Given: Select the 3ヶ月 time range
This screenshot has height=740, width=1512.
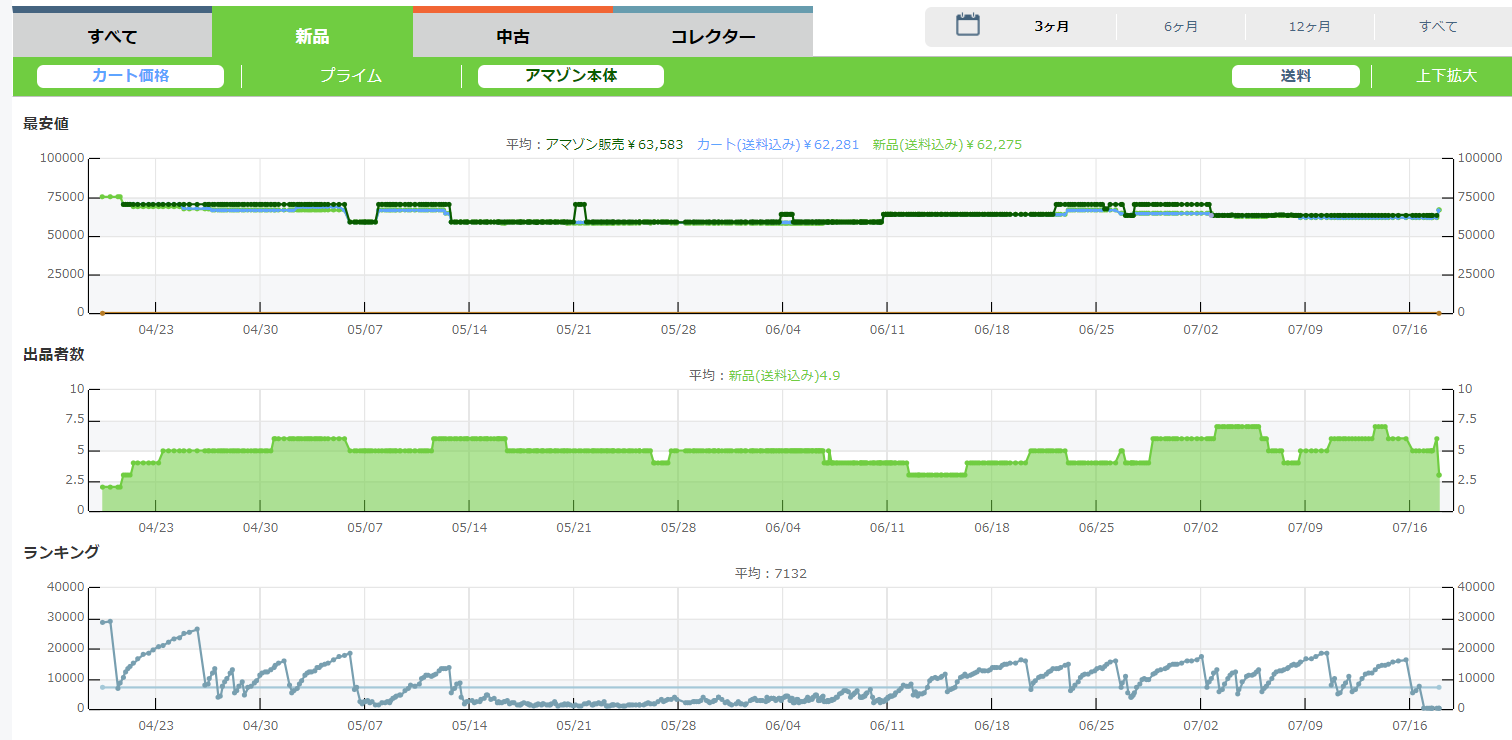Looking at the screenshot, I should [1051, 27].
